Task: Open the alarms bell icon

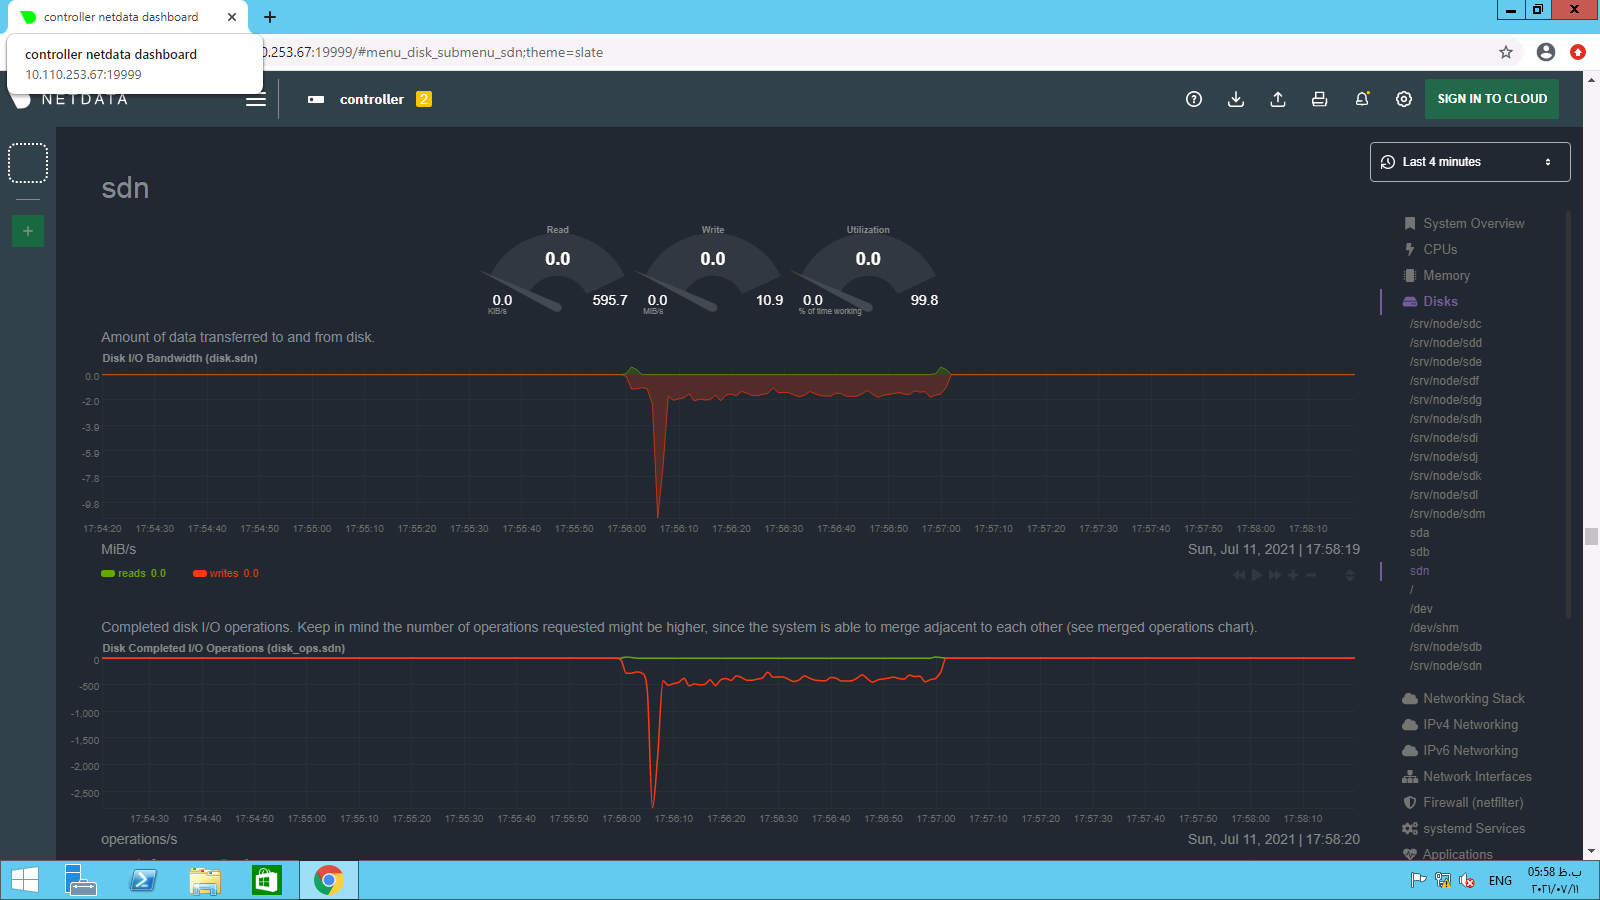Action: (1362, 99)
